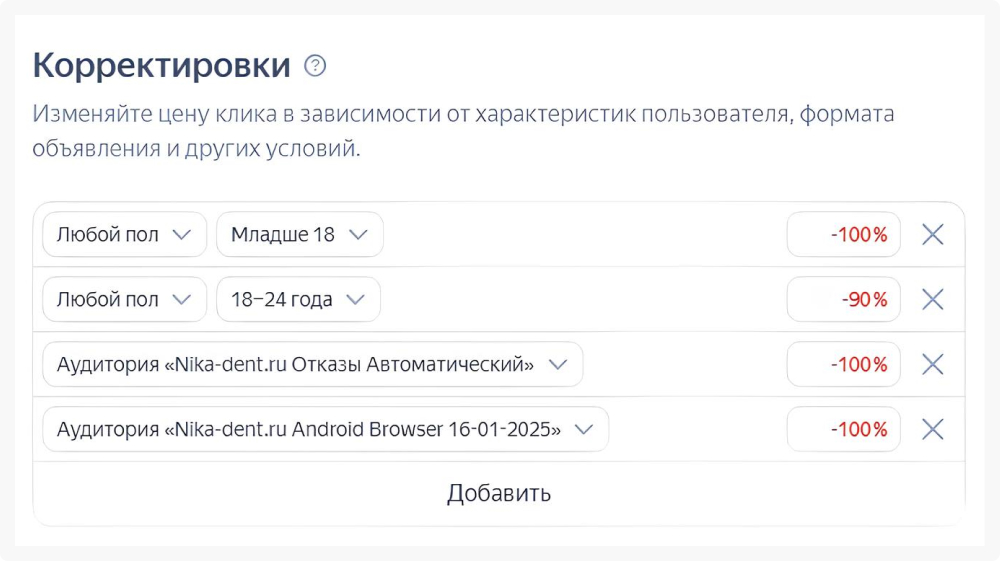Edit the -90% value for 18–24 года
This screenshot has width=1000, height=561.
click(844, 299)
